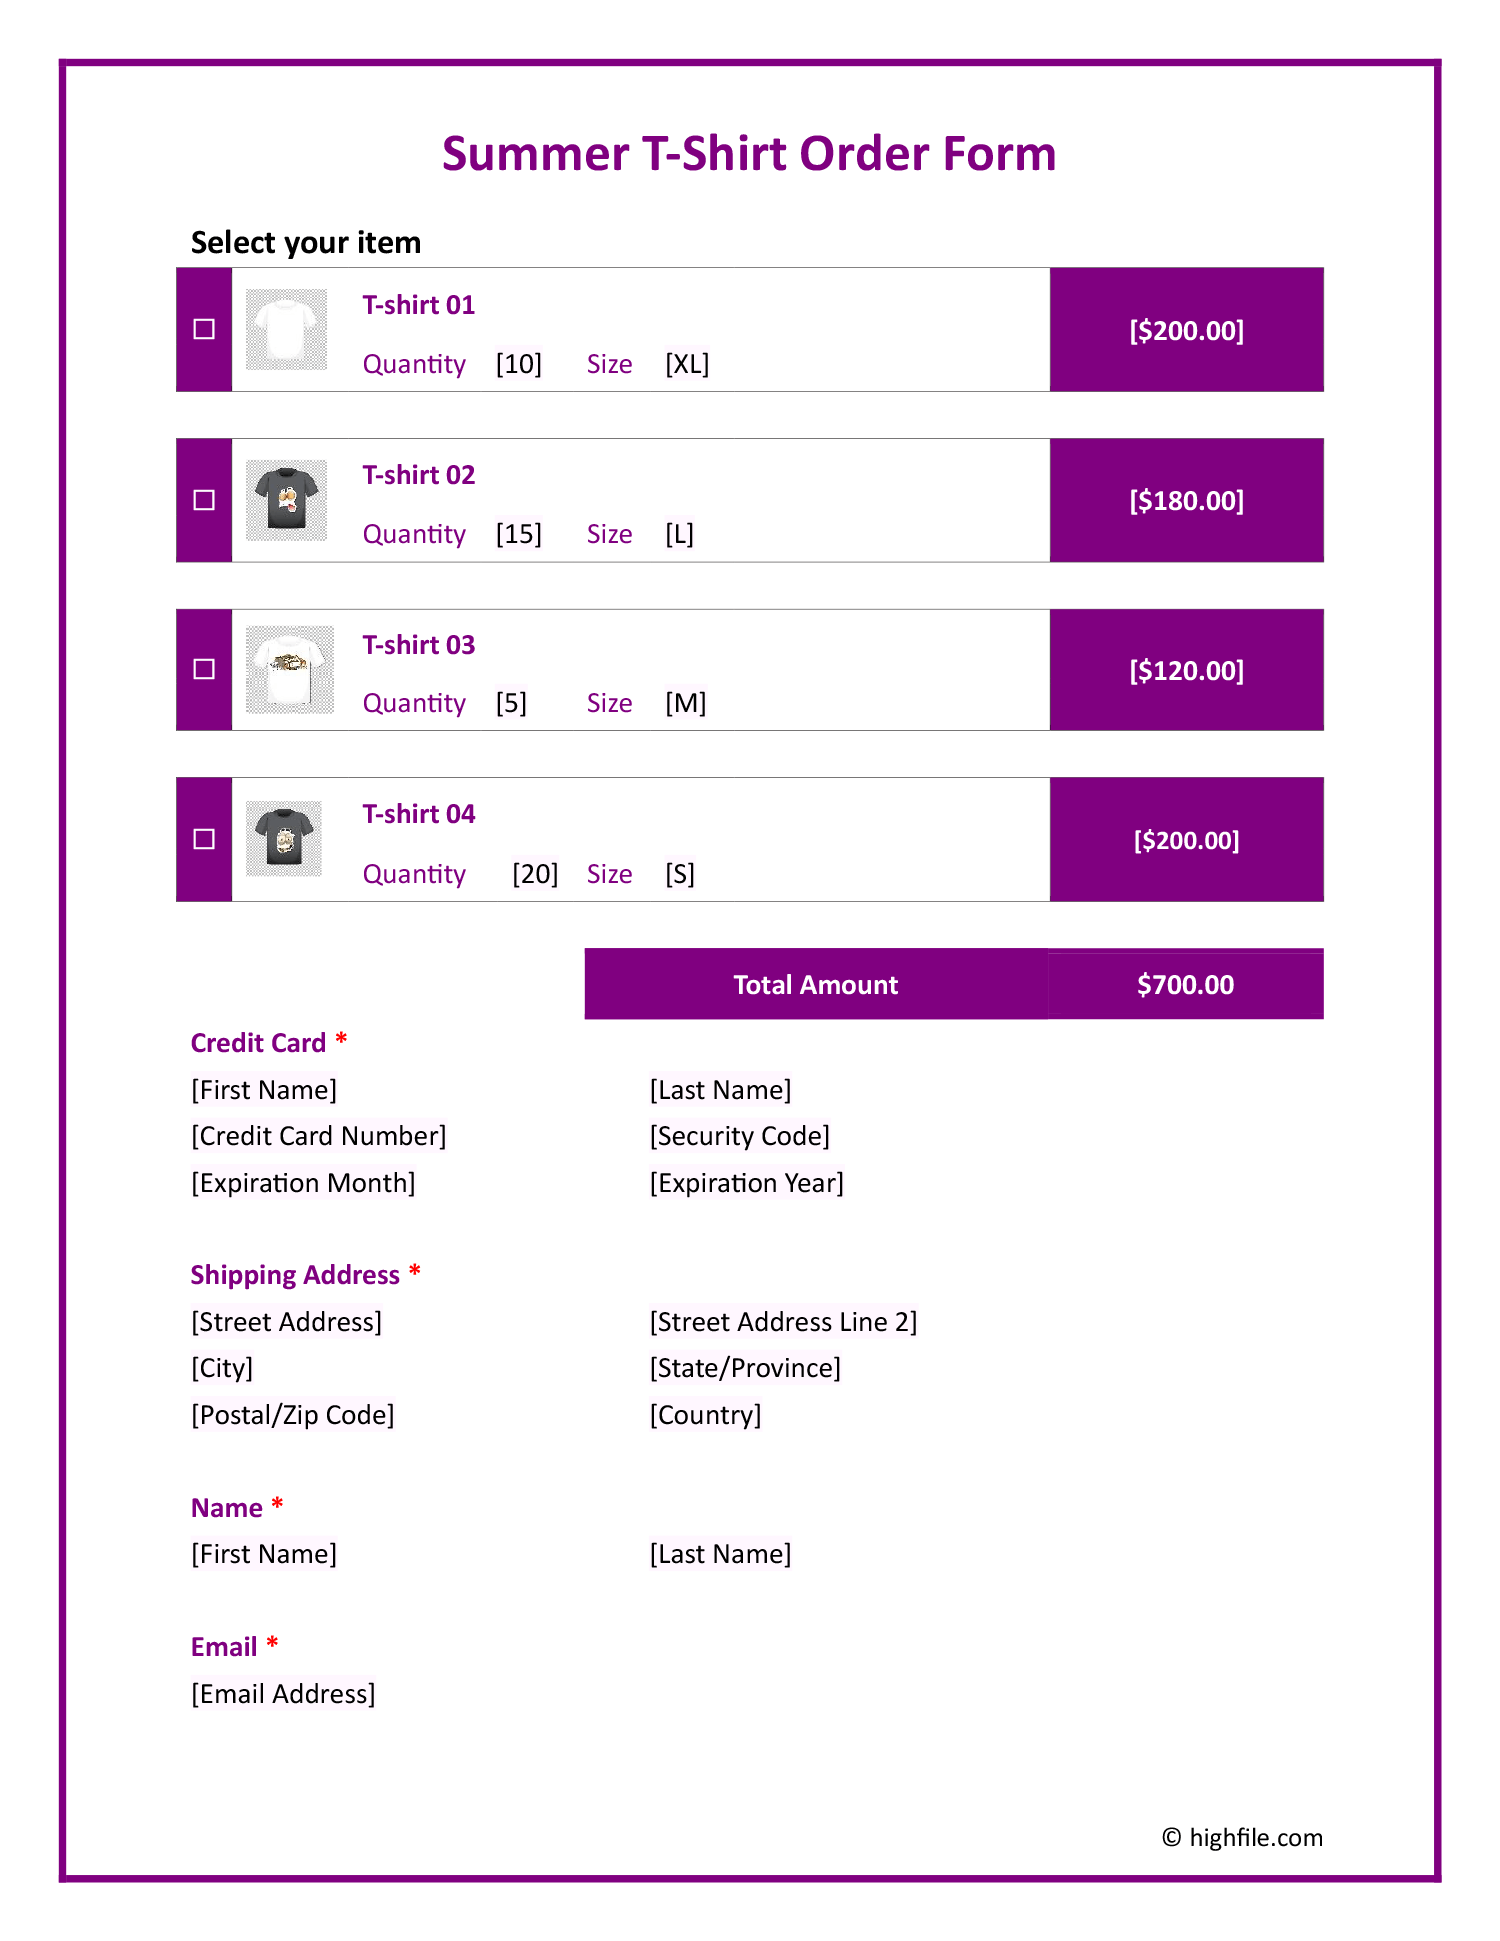Click the $700.00 total amount cell

coord(1185,985)
